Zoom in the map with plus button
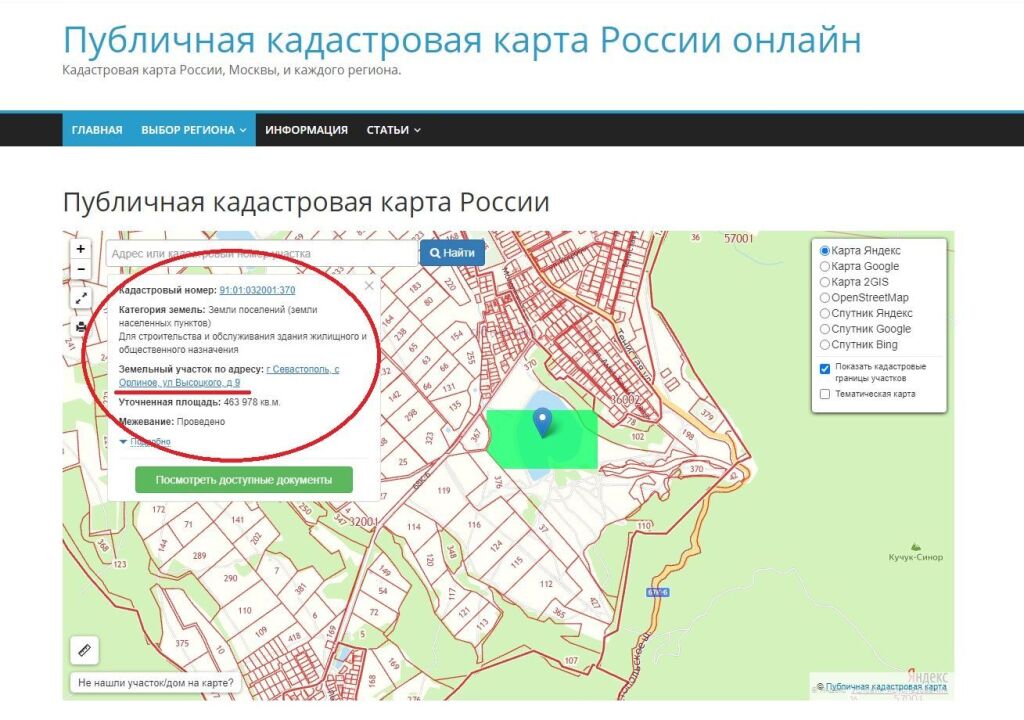The height and width of the screenshot is (720, 1024). pyautogui.click(x=81, y=249)
